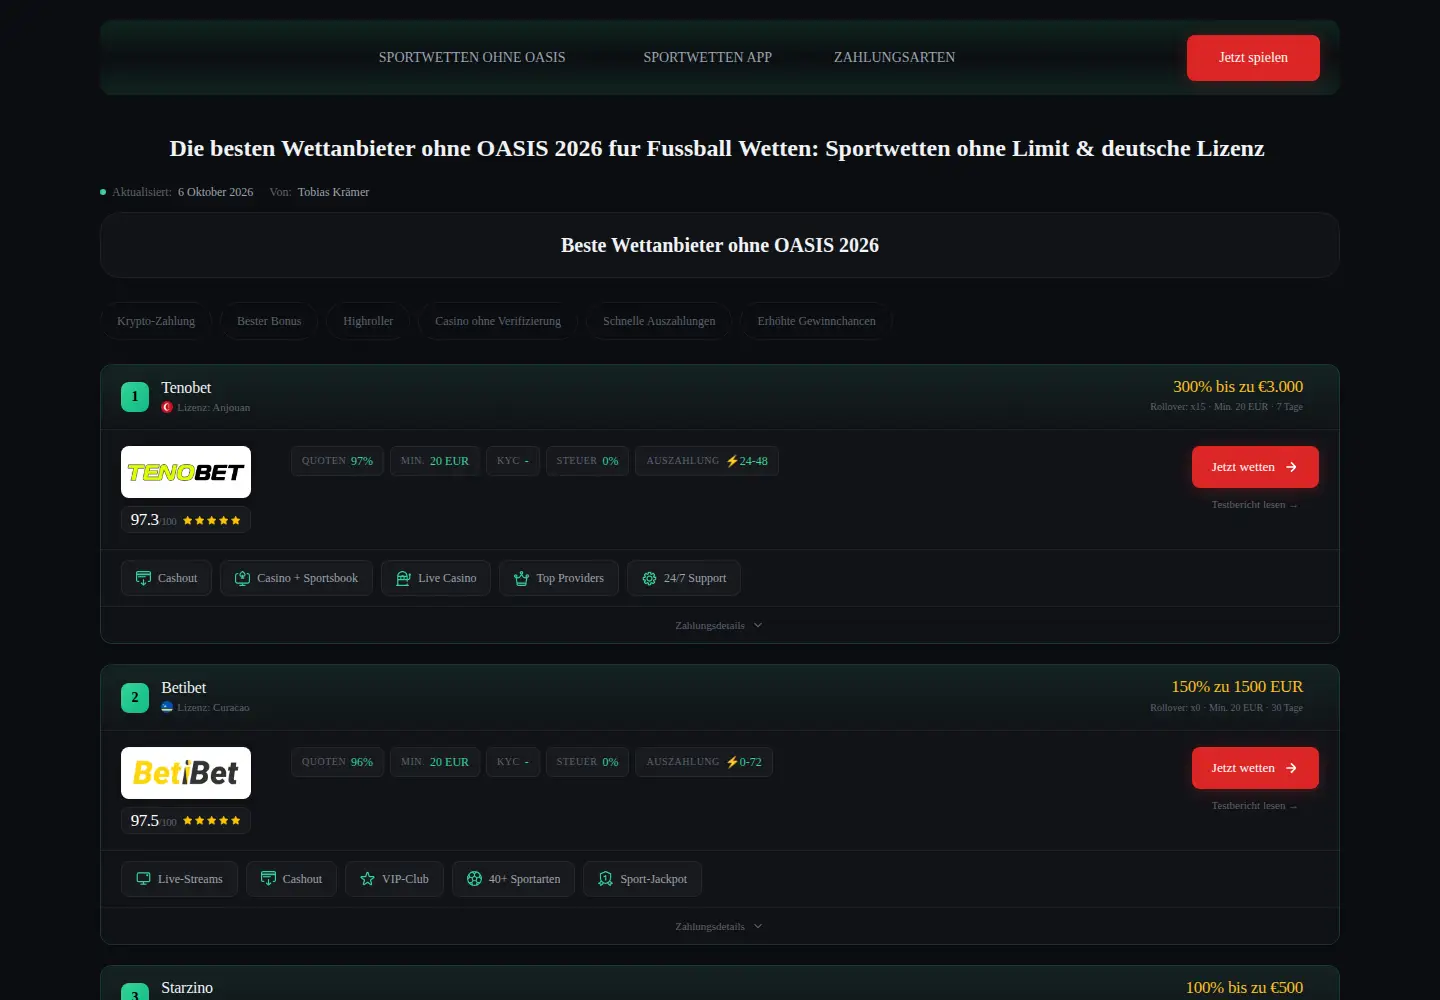Screen dimensions: 1440x1000
Task: Click Tenobet's Auszahlung 24-48 badge
Action: click(x=707, y=461)
